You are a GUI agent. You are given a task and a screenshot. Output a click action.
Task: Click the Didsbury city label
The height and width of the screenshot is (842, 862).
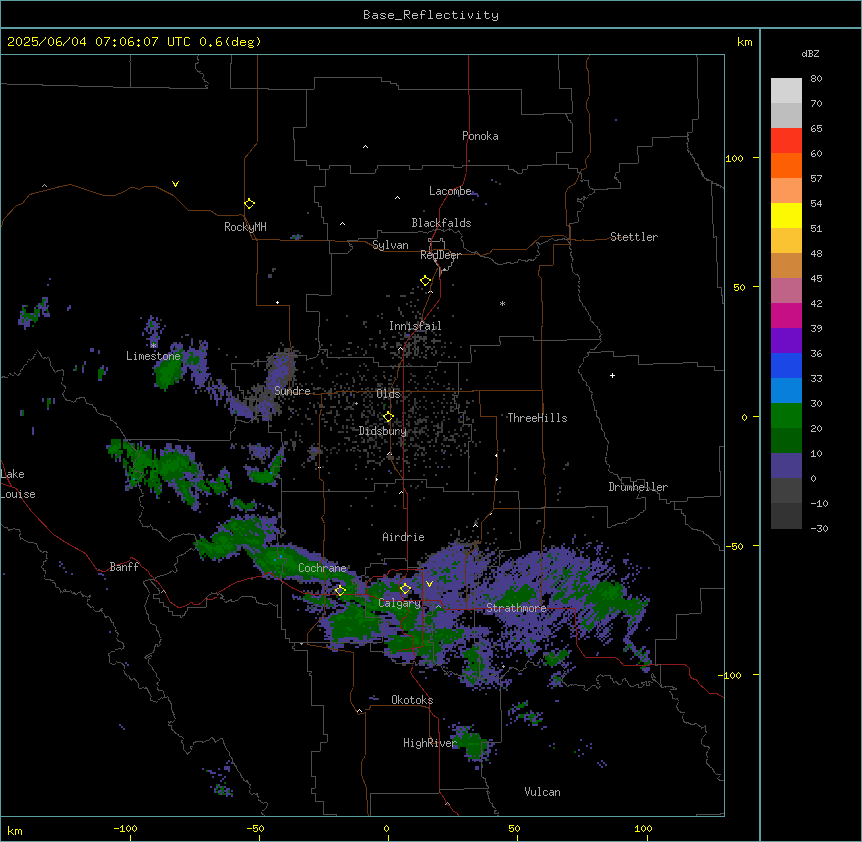(383, 431)
